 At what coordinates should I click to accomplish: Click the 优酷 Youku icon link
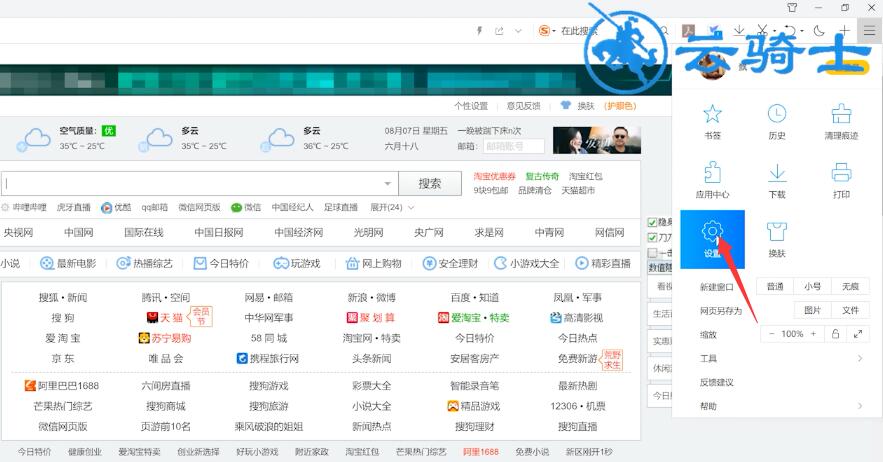pyautogui.click(x=106, y=207)
